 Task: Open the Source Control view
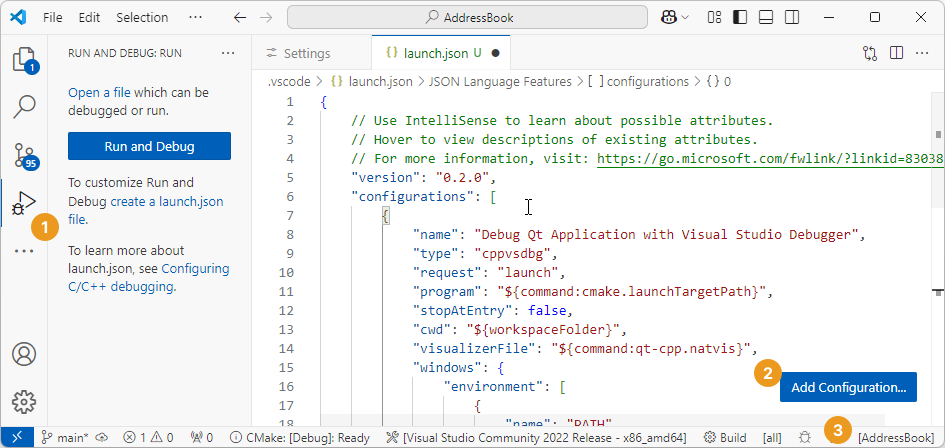[x=24, y=154]
